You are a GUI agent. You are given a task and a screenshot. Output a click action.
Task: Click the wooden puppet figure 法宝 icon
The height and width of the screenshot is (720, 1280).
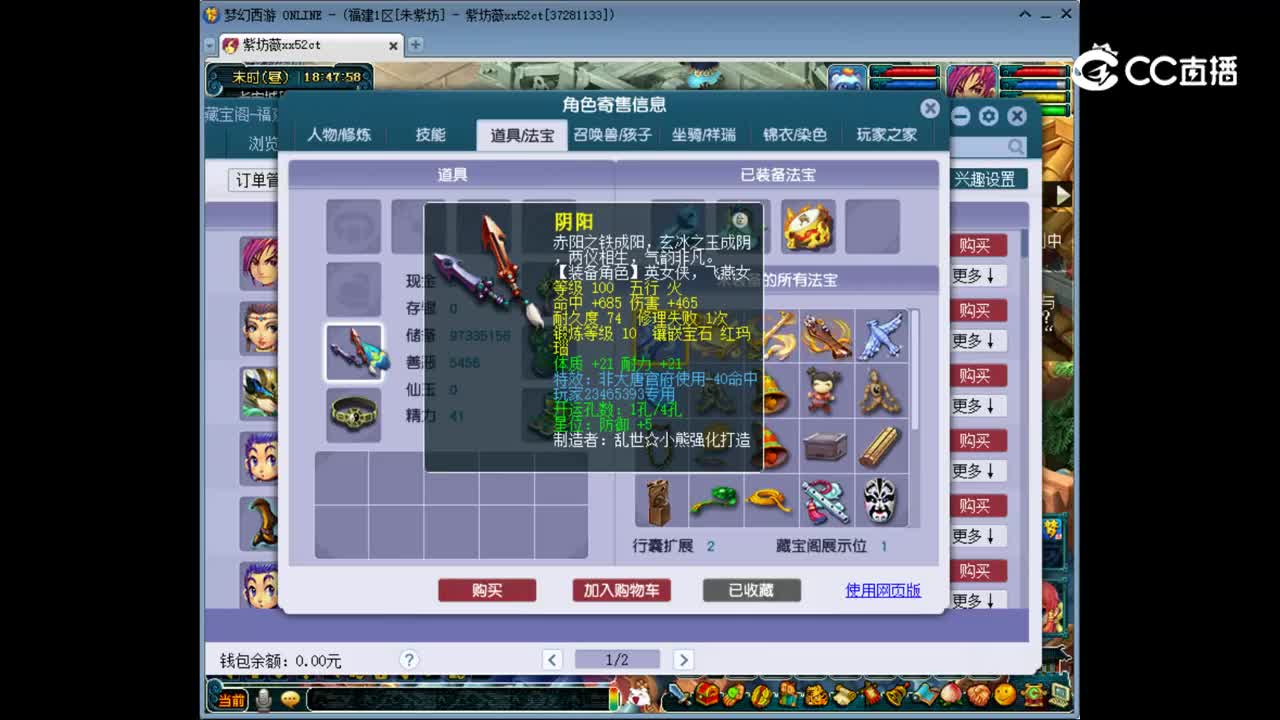tap(881, 391)
